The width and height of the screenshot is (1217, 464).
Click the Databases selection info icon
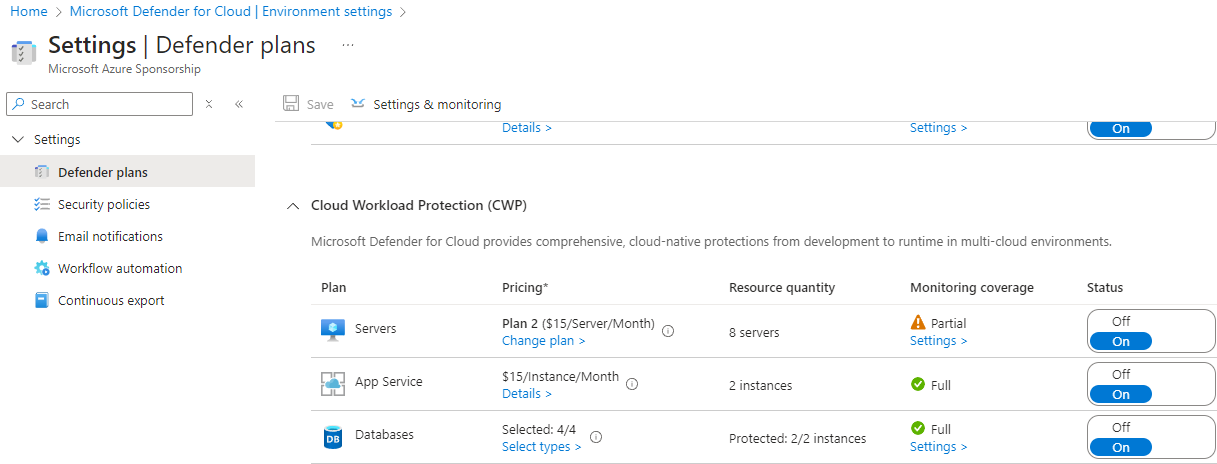pyautogui.click(x=596, y=437)
